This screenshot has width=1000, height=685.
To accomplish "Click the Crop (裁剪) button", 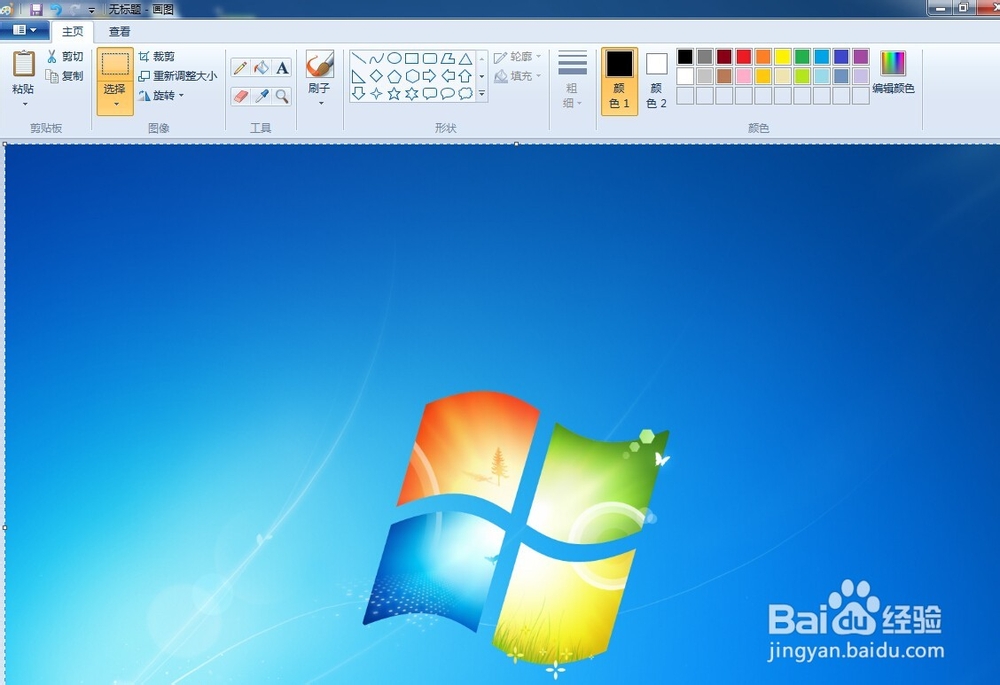I will pyautogui.click(x=156, y=57).
